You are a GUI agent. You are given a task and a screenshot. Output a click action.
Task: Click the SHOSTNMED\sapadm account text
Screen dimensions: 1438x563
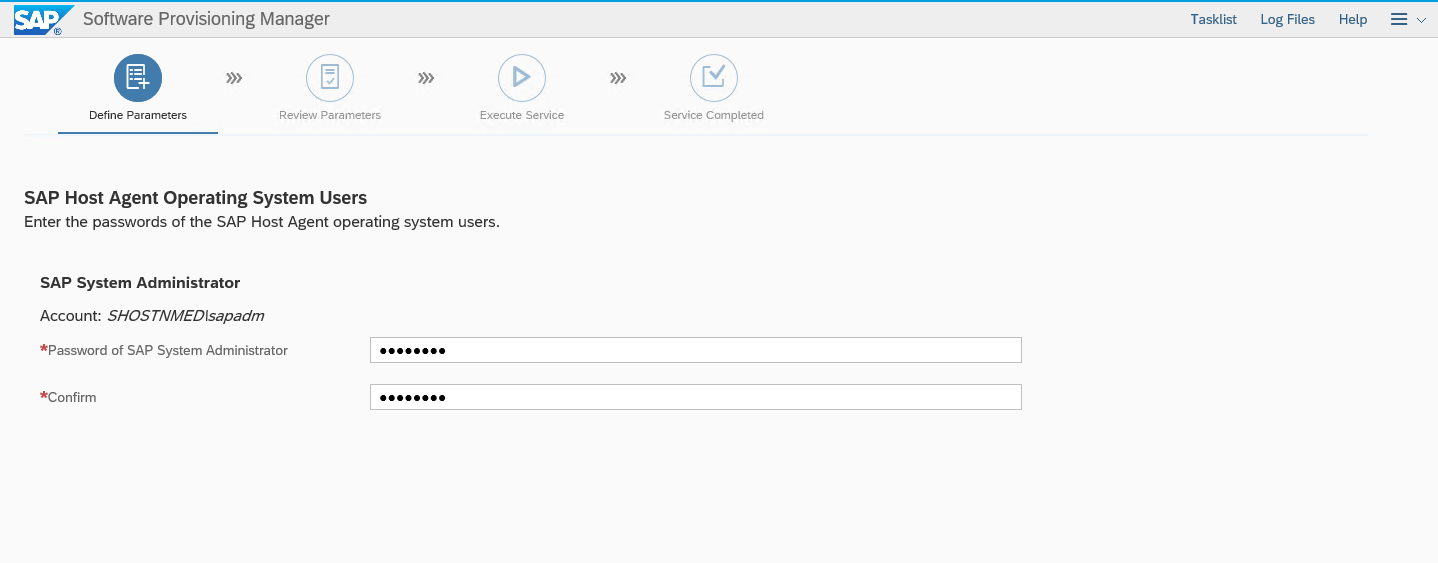(185, 316)
